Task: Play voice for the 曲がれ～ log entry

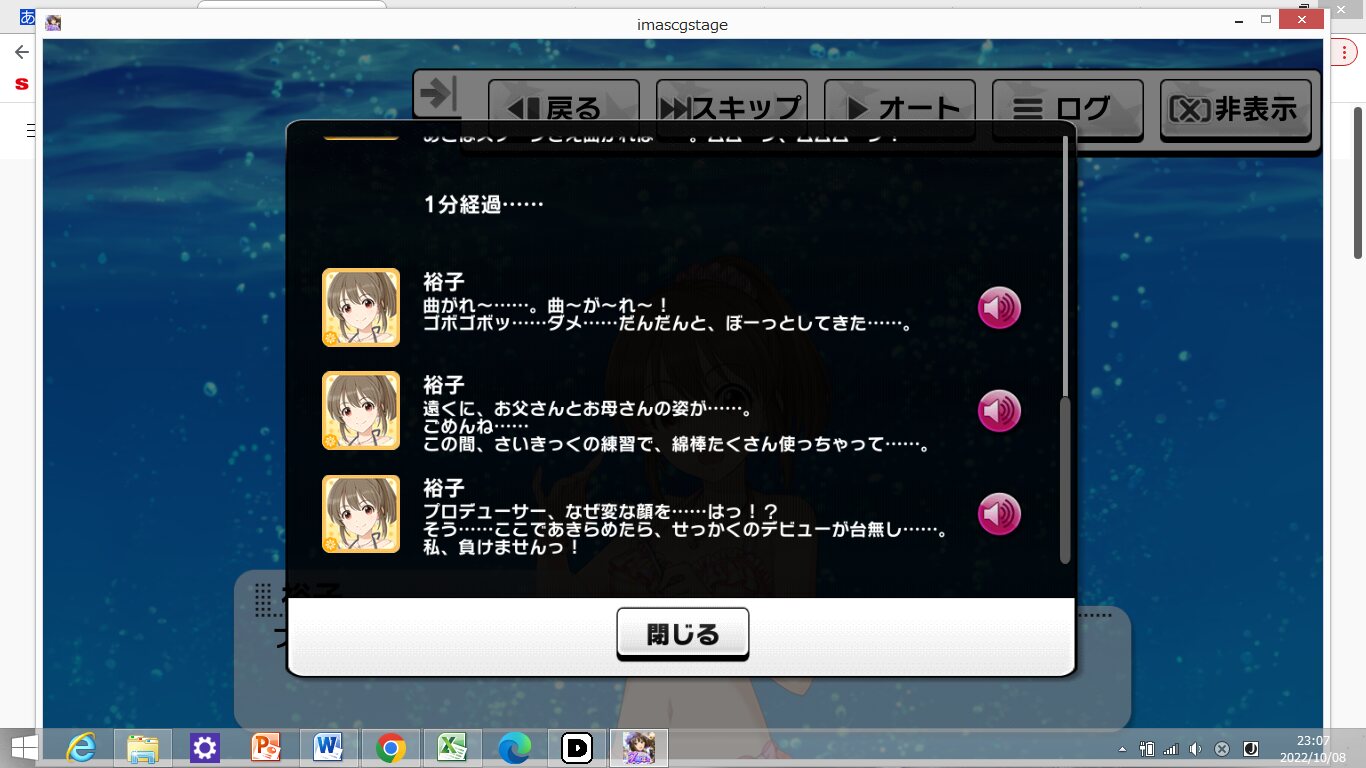Action: click(999, 308)
